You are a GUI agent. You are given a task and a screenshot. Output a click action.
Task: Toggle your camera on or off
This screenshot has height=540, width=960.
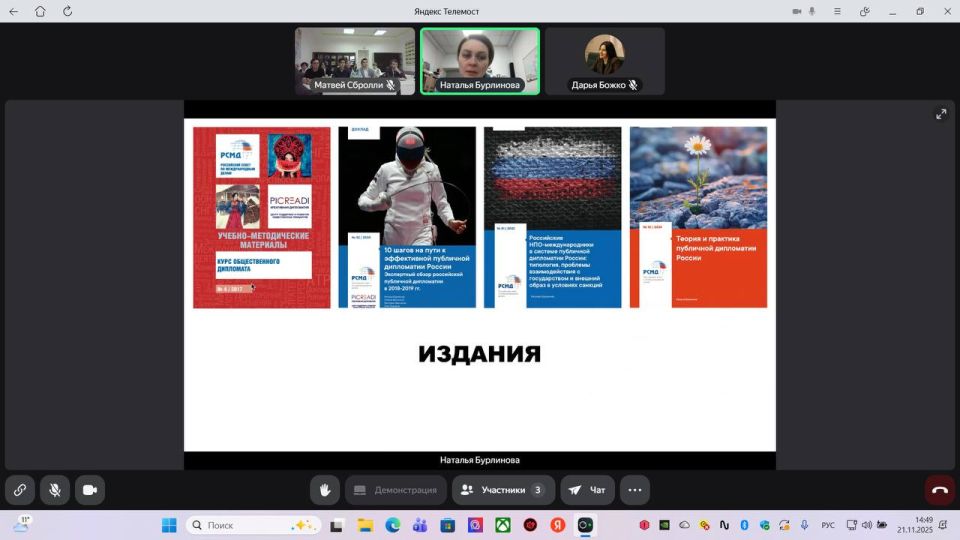90,490
